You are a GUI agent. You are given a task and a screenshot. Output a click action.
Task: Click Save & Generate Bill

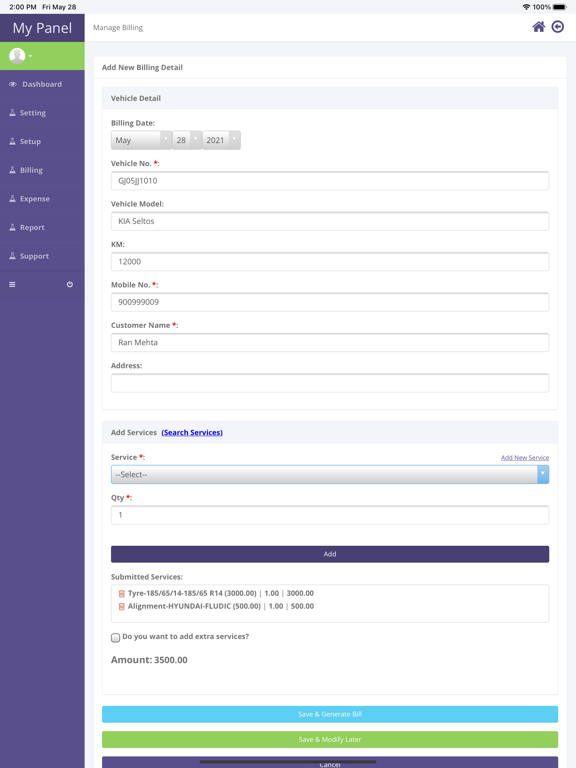pos(330,714)
